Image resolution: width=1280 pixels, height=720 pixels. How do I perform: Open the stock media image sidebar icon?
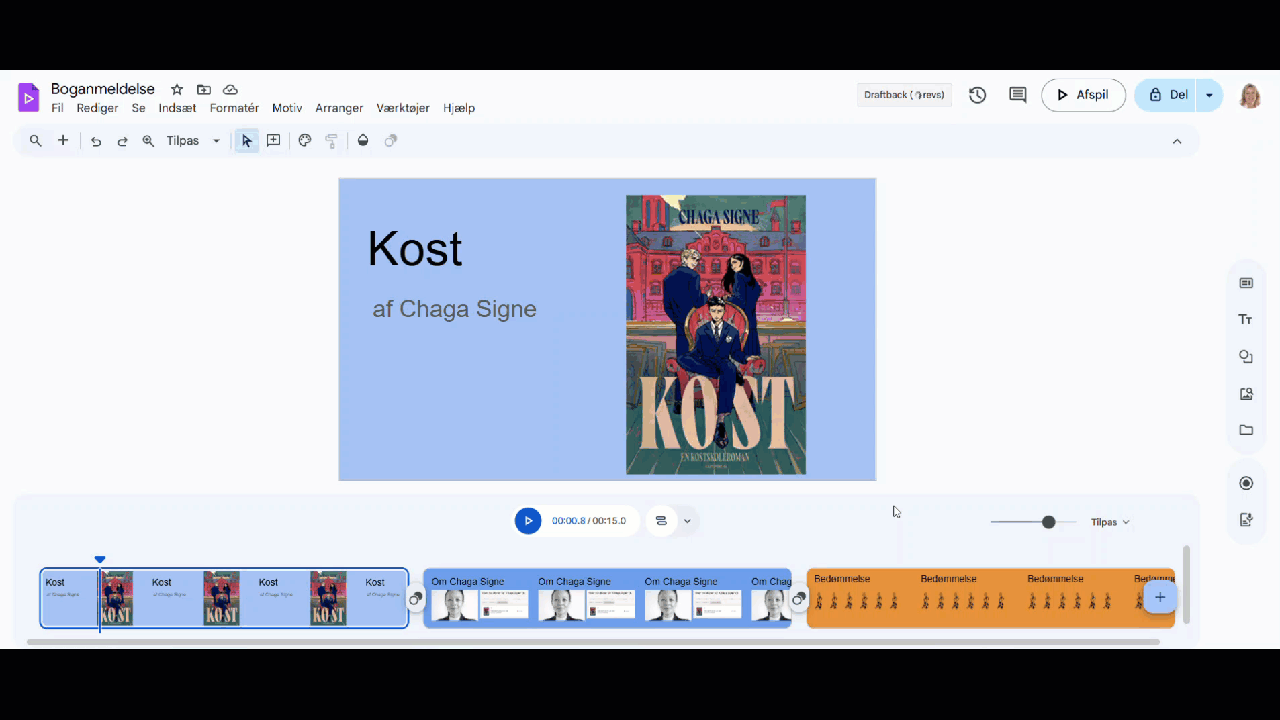pos(1246,394)
